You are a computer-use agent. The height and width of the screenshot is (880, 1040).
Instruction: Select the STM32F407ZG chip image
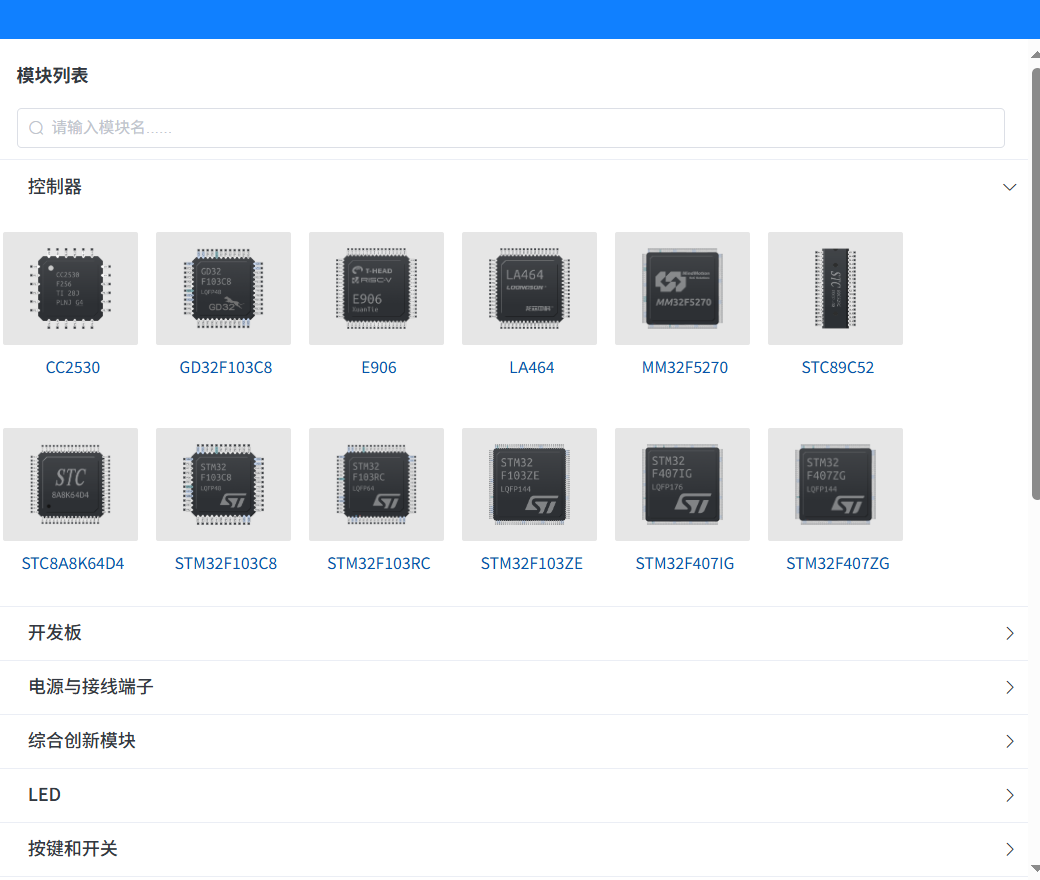coord(835,484)
